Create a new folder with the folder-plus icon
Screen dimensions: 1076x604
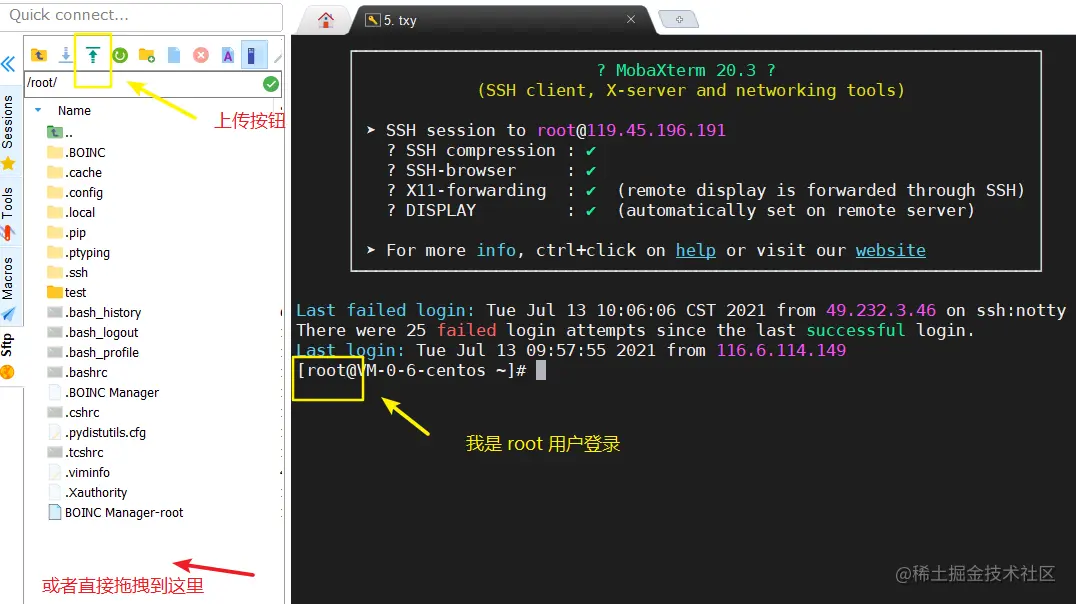point(147,55)
